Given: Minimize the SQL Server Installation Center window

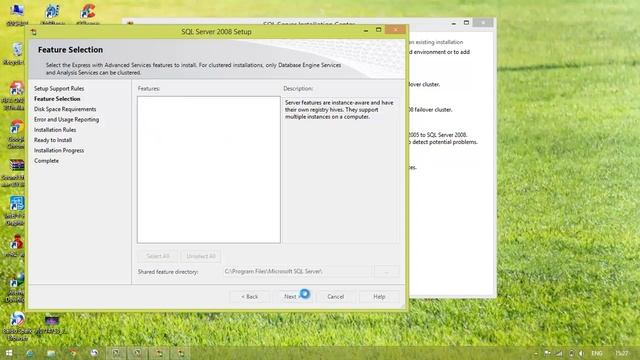Looking at the screenshot, I should [x=453, y=23].
